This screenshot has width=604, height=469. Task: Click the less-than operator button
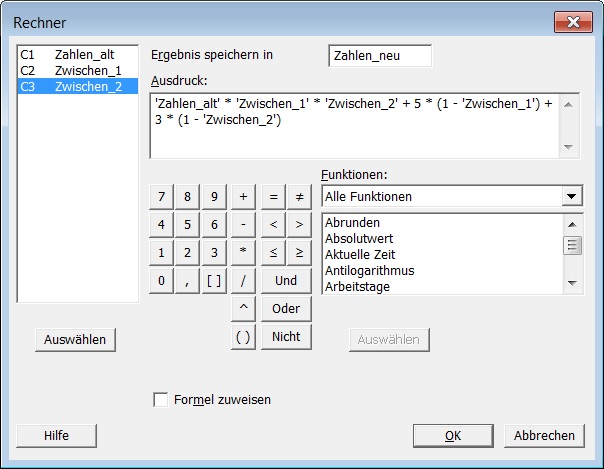273,224
